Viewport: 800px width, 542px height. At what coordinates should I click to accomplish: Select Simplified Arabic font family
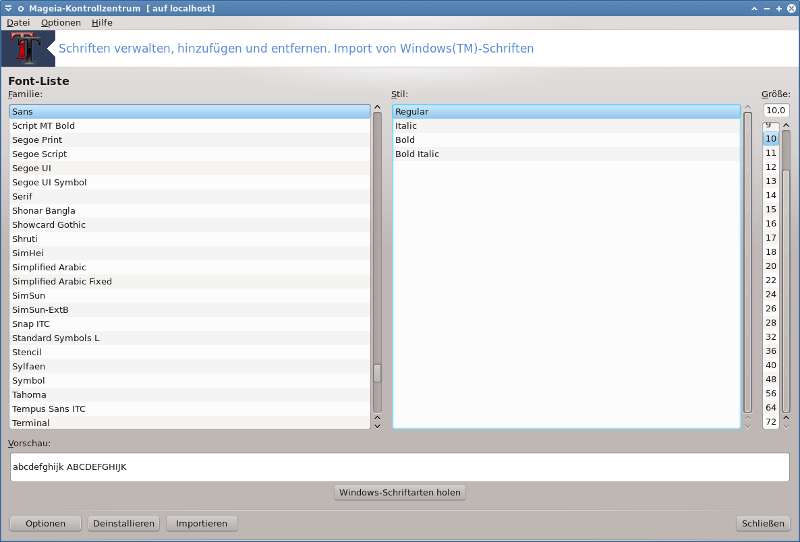coord(190,267)
